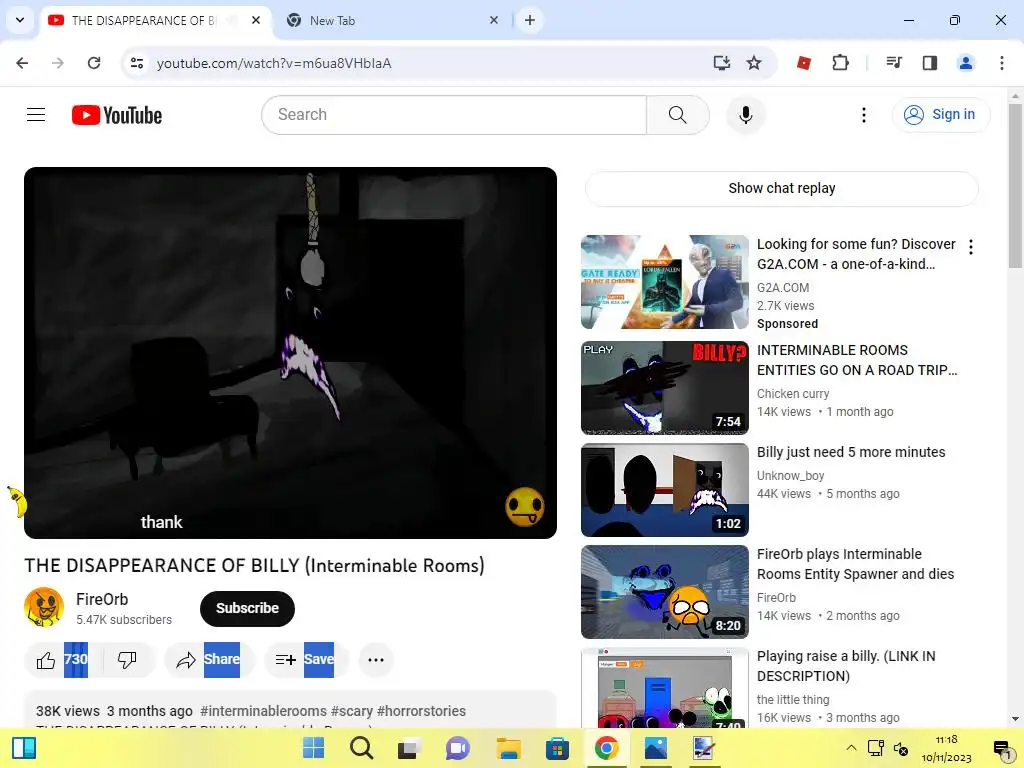The width and height of the screenshot is (1024, 768).
Task: Close the YouTube video tab
Action: point(256,20)
